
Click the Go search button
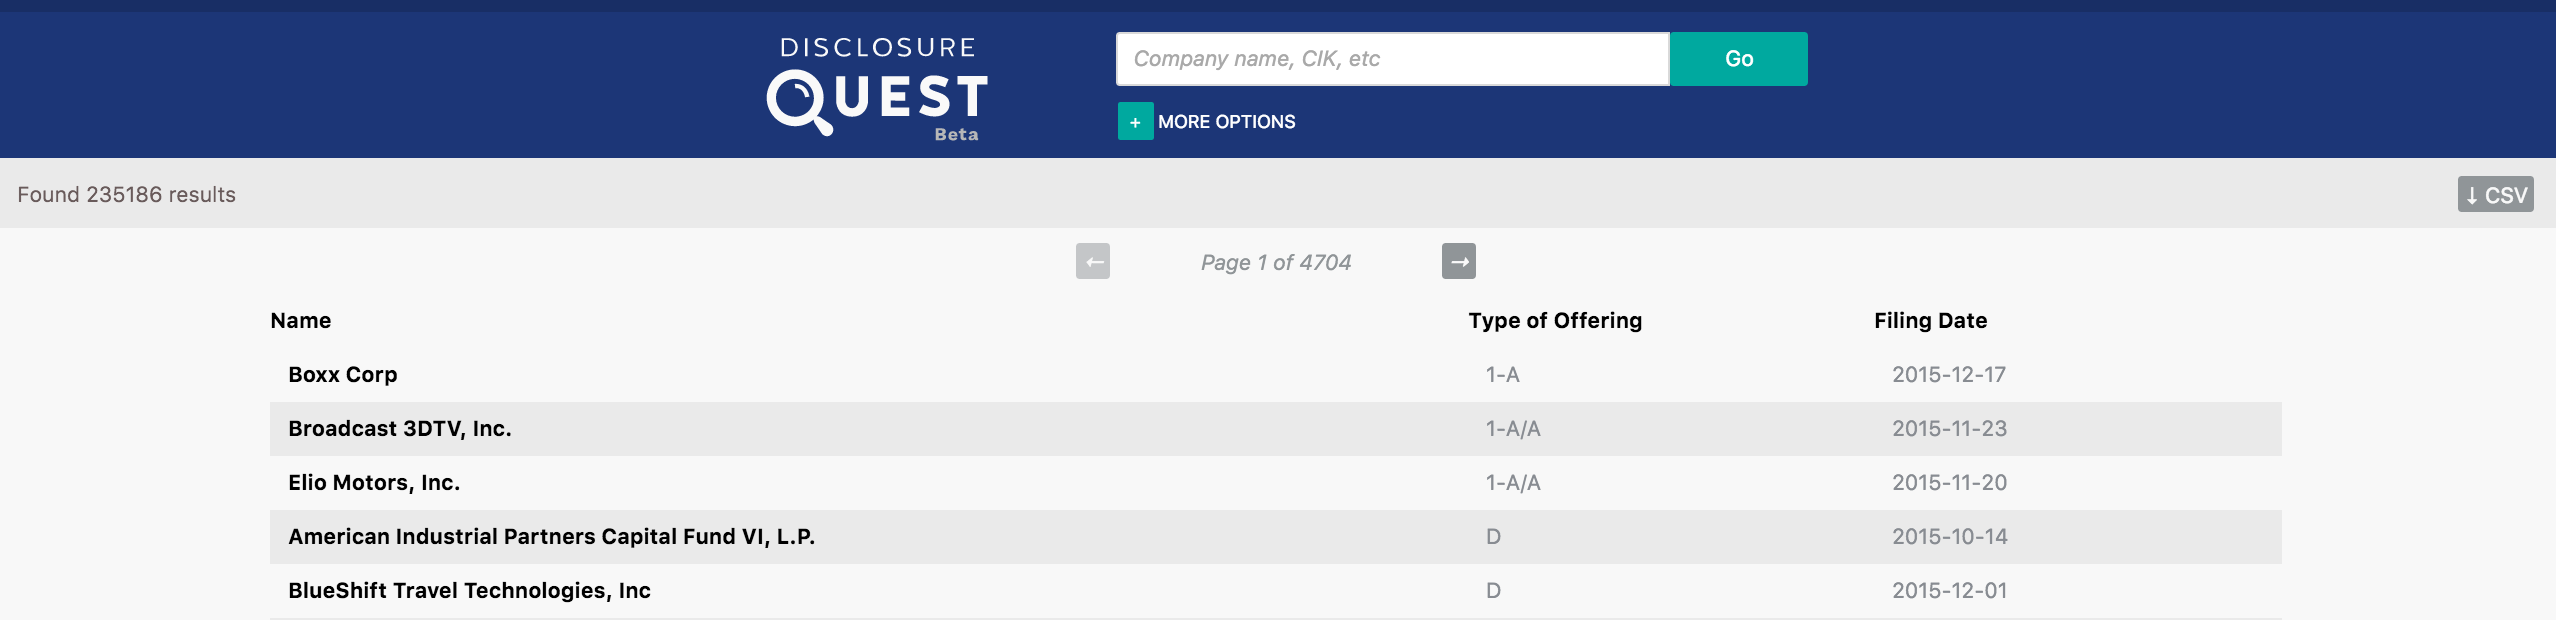point(1739,59)
